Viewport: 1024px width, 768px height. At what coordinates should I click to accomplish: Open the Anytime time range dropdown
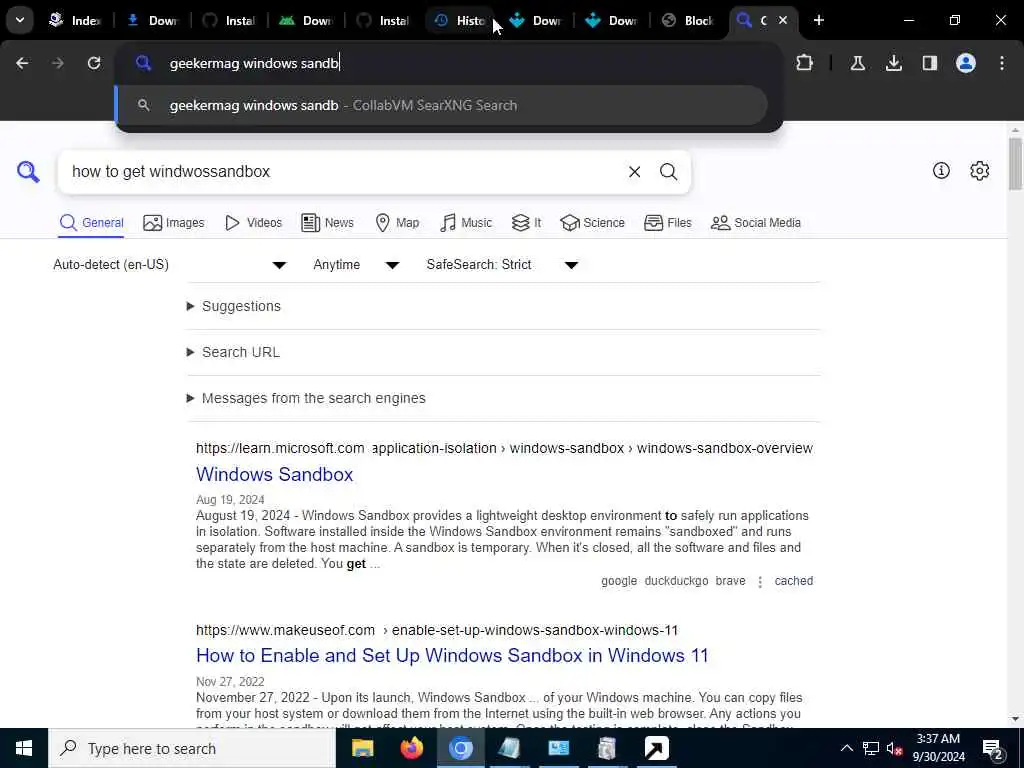(x=356, y=264)
